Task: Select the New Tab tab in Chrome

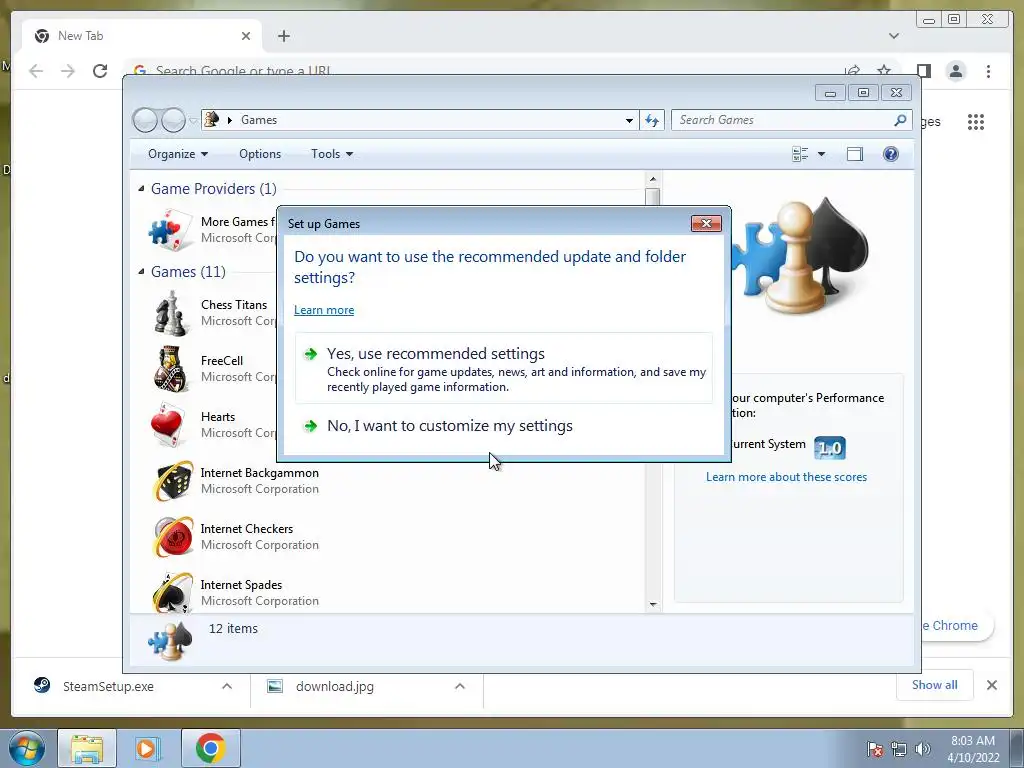Action: [142, 36]
